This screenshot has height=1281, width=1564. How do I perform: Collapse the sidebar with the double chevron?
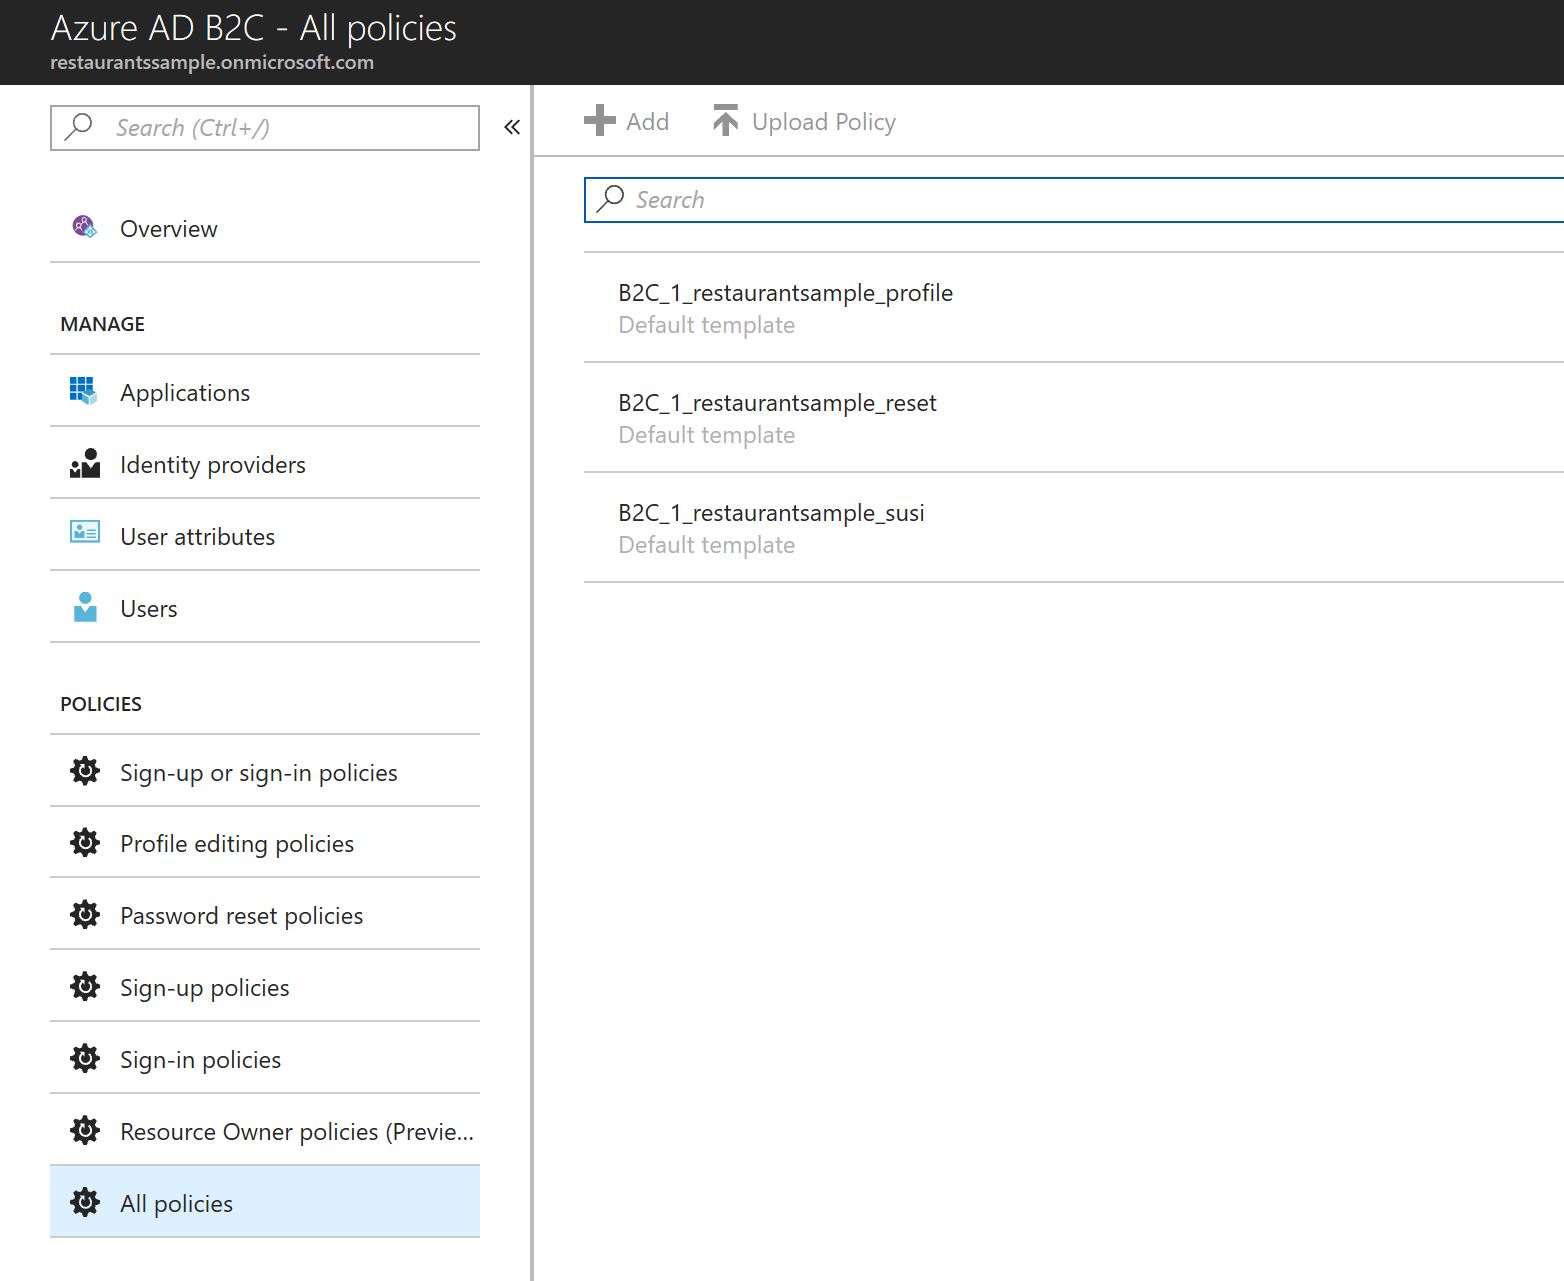click(x=512, y=127)
